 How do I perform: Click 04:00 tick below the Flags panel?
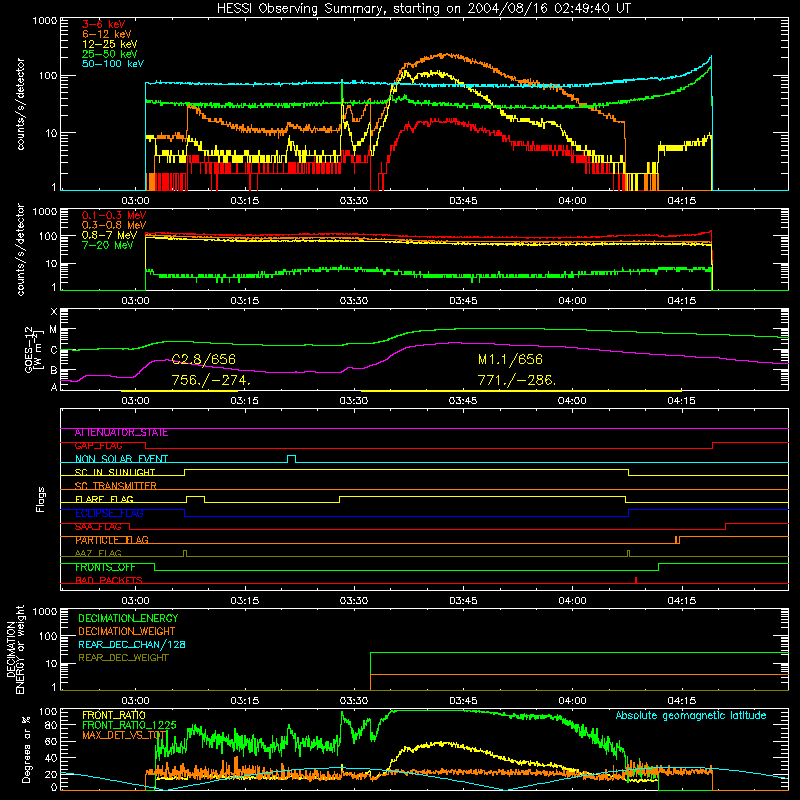tap(572, 601)
